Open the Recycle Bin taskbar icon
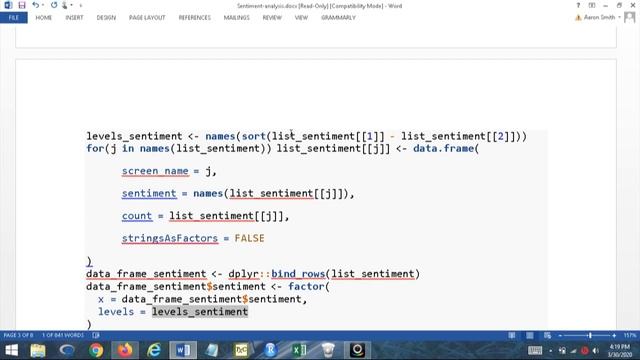 (x=328, y=350)
